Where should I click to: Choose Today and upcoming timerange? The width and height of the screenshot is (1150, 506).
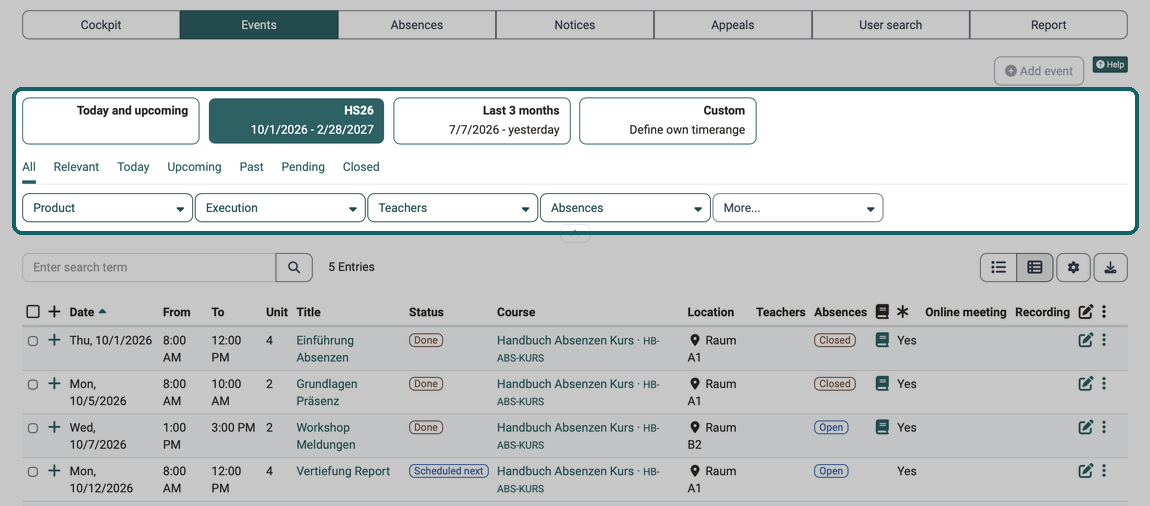[x=111, y=121]
